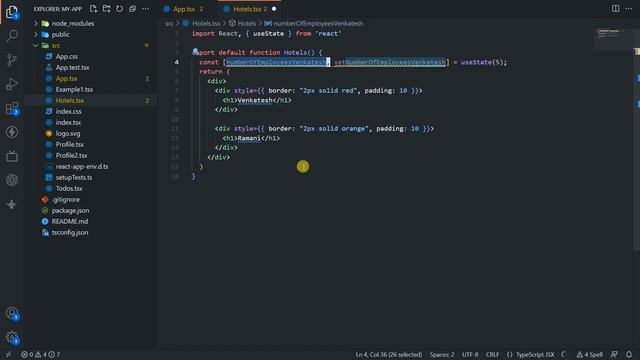Switch to the App.tsx editor tab
640x360 pixels.
(184, 9)
